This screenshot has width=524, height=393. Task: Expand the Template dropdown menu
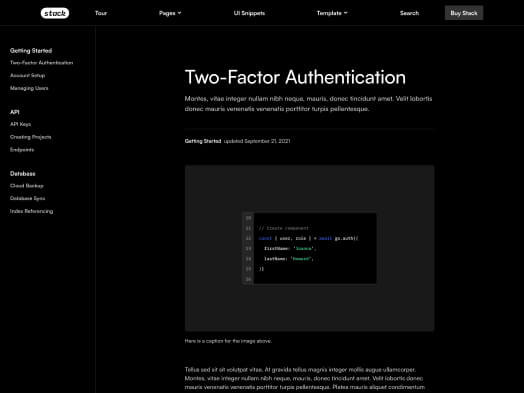pyautogui.click(x=332, y=13)
